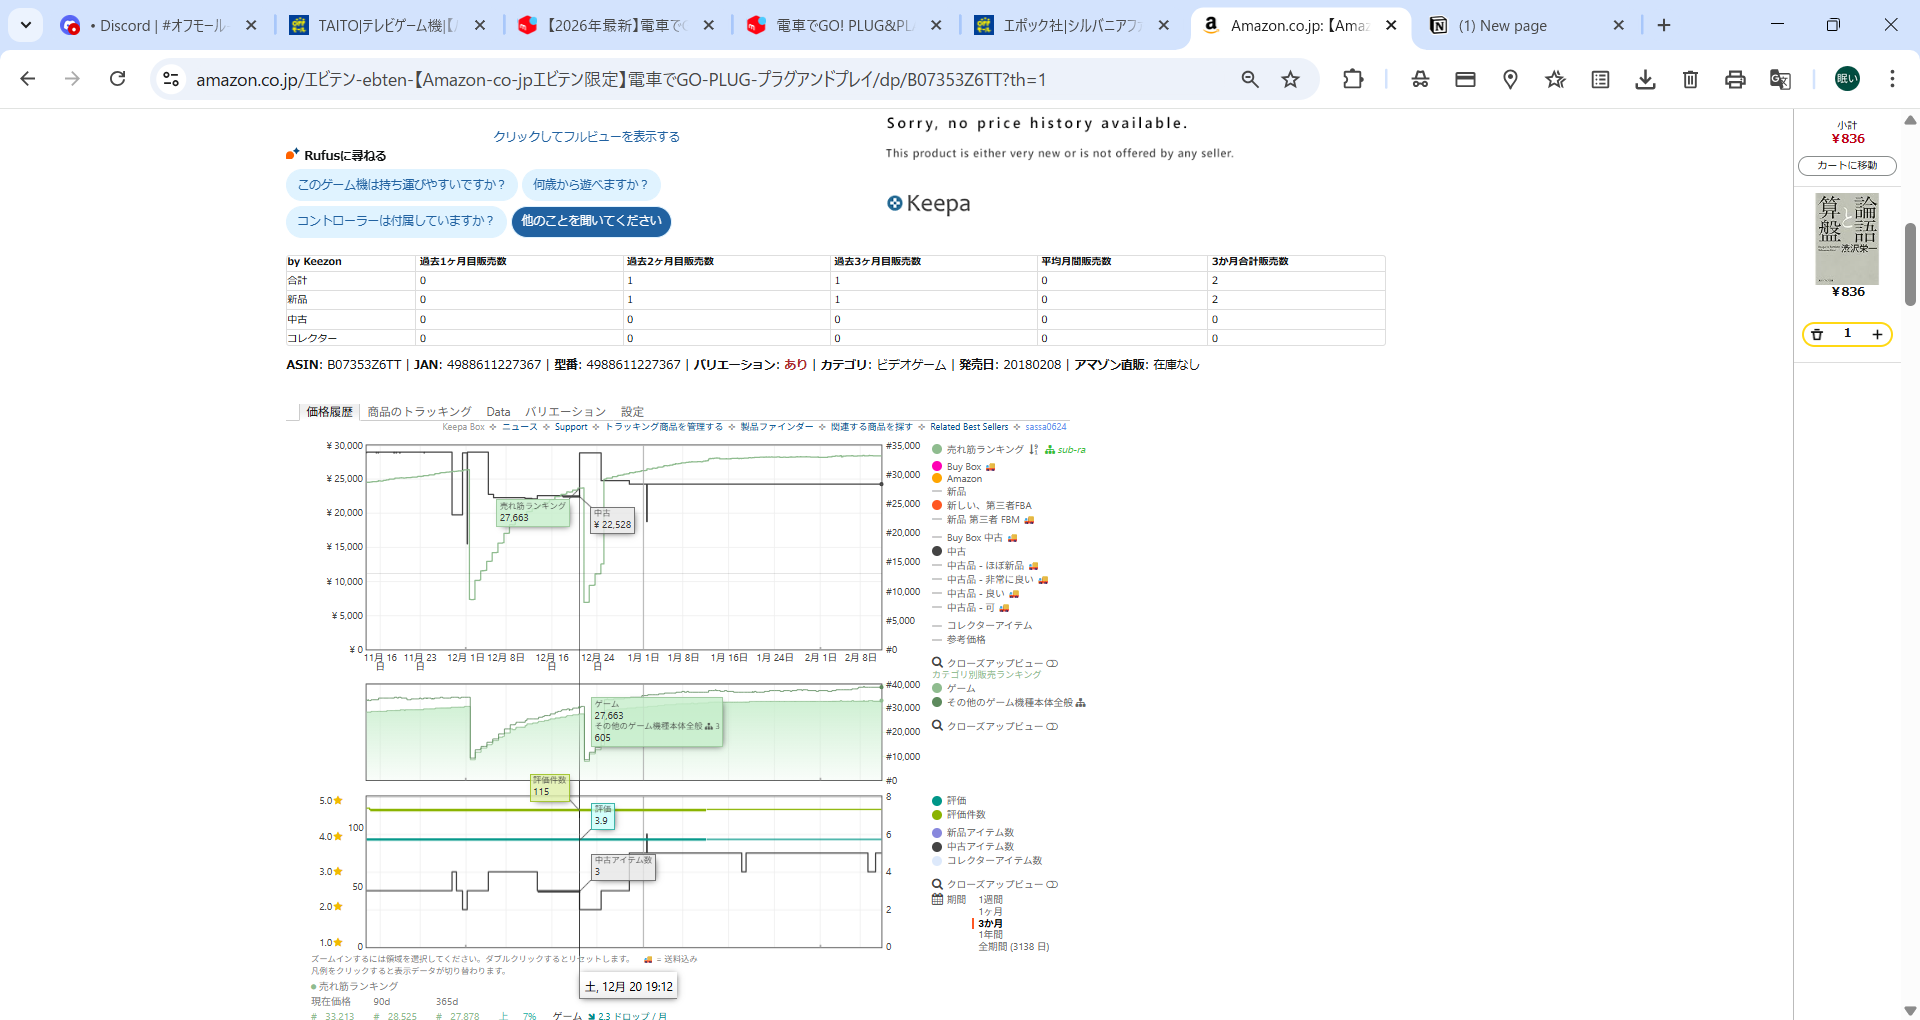
Task: Click the incognito-style extension icon
Action: pyautogui.click(x=1420, y=79)
